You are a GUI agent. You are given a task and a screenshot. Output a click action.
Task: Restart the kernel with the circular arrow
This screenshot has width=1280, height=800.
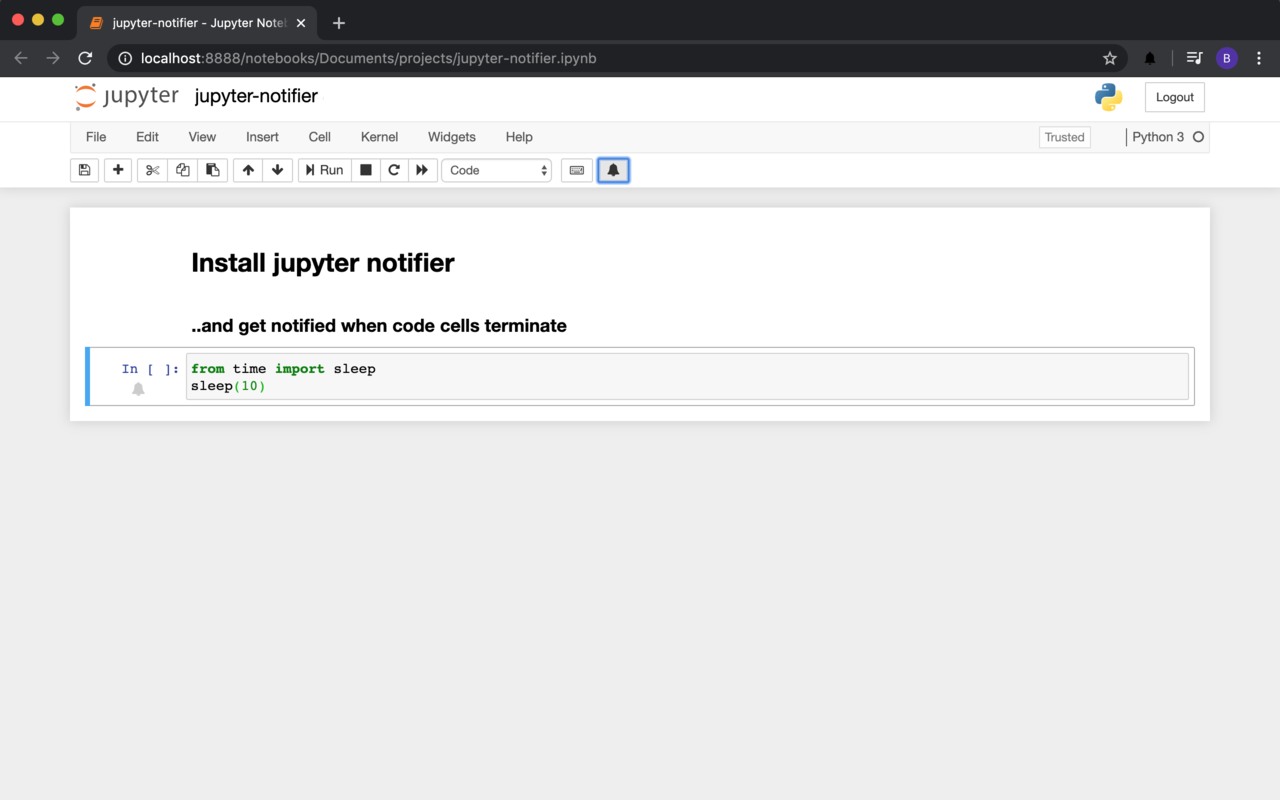[394, 170]
